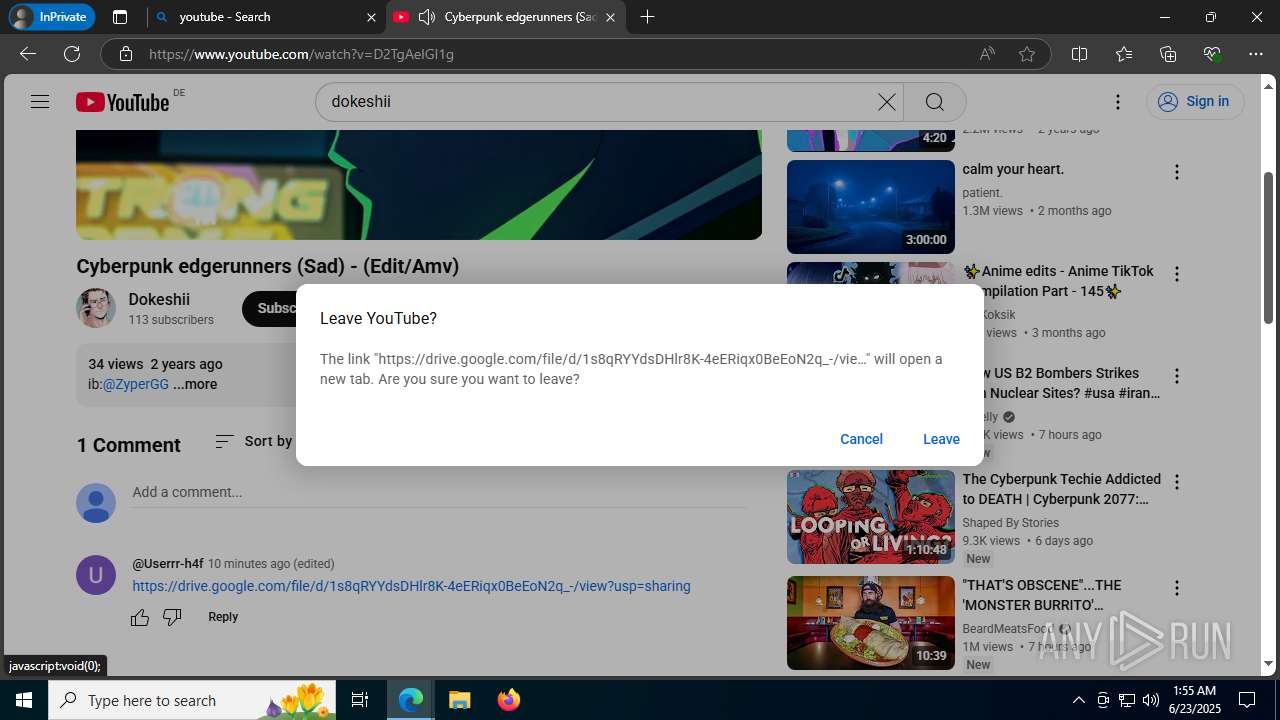Open the Windows Start menu
The image size is (1280, 720).
coord(24,700)
